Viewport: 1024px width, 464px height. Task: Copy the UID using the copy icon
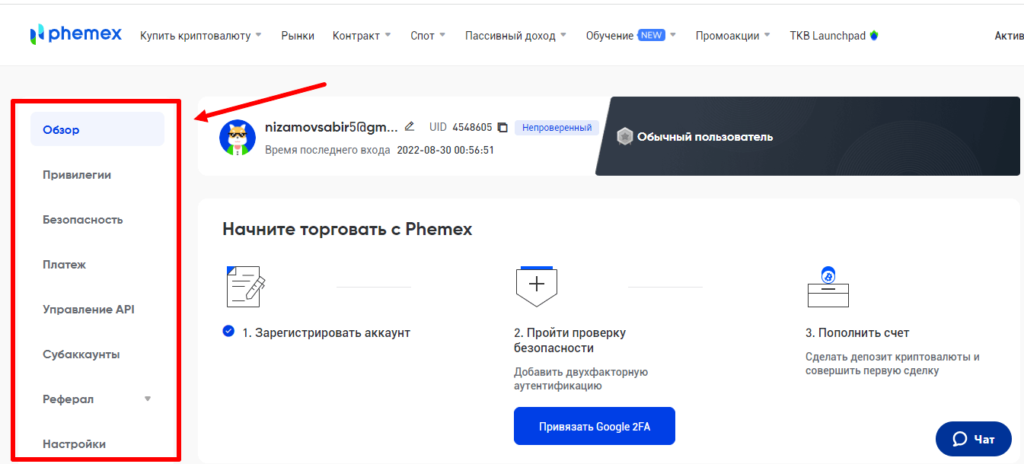click(503, 128)
